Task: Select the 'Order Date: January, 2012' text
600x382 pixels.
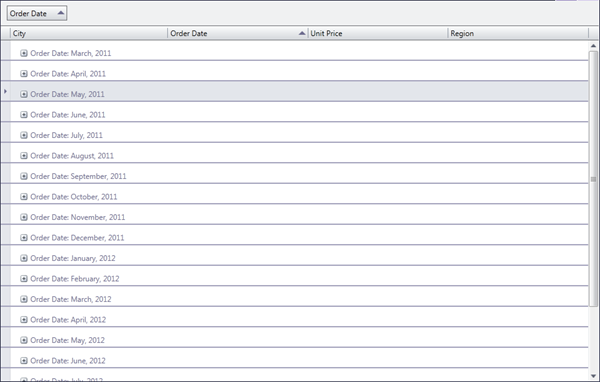Action: click(73, 258)
